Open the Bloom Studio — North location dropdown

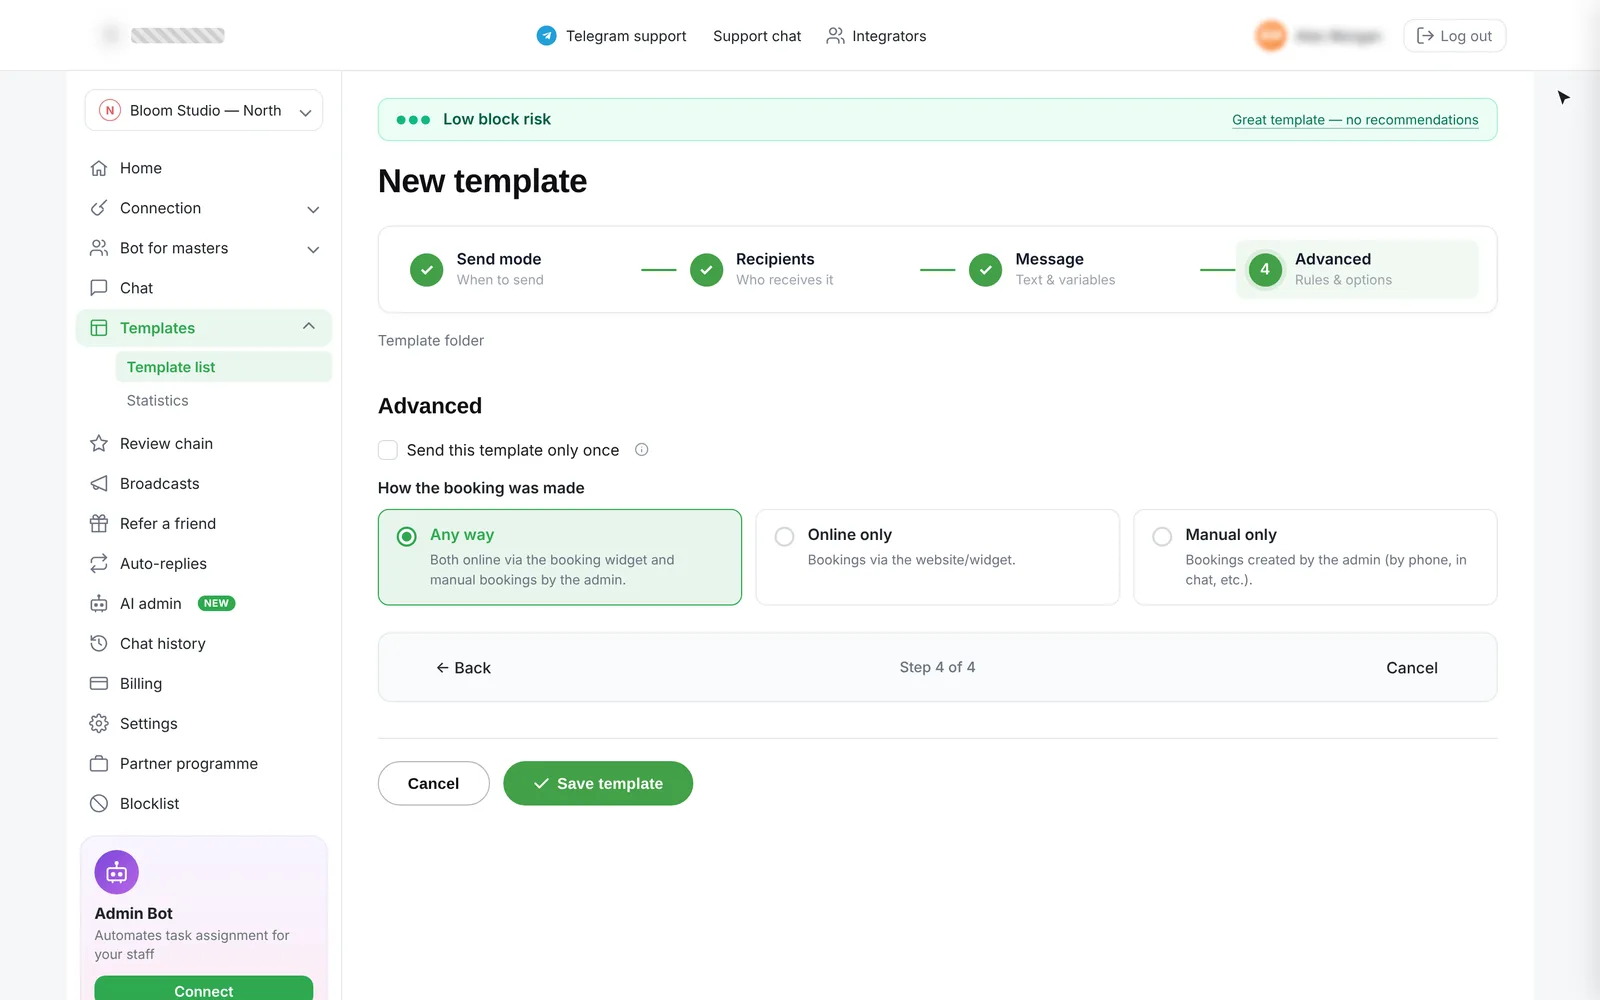pyautogui.click(x=204, y=111)
